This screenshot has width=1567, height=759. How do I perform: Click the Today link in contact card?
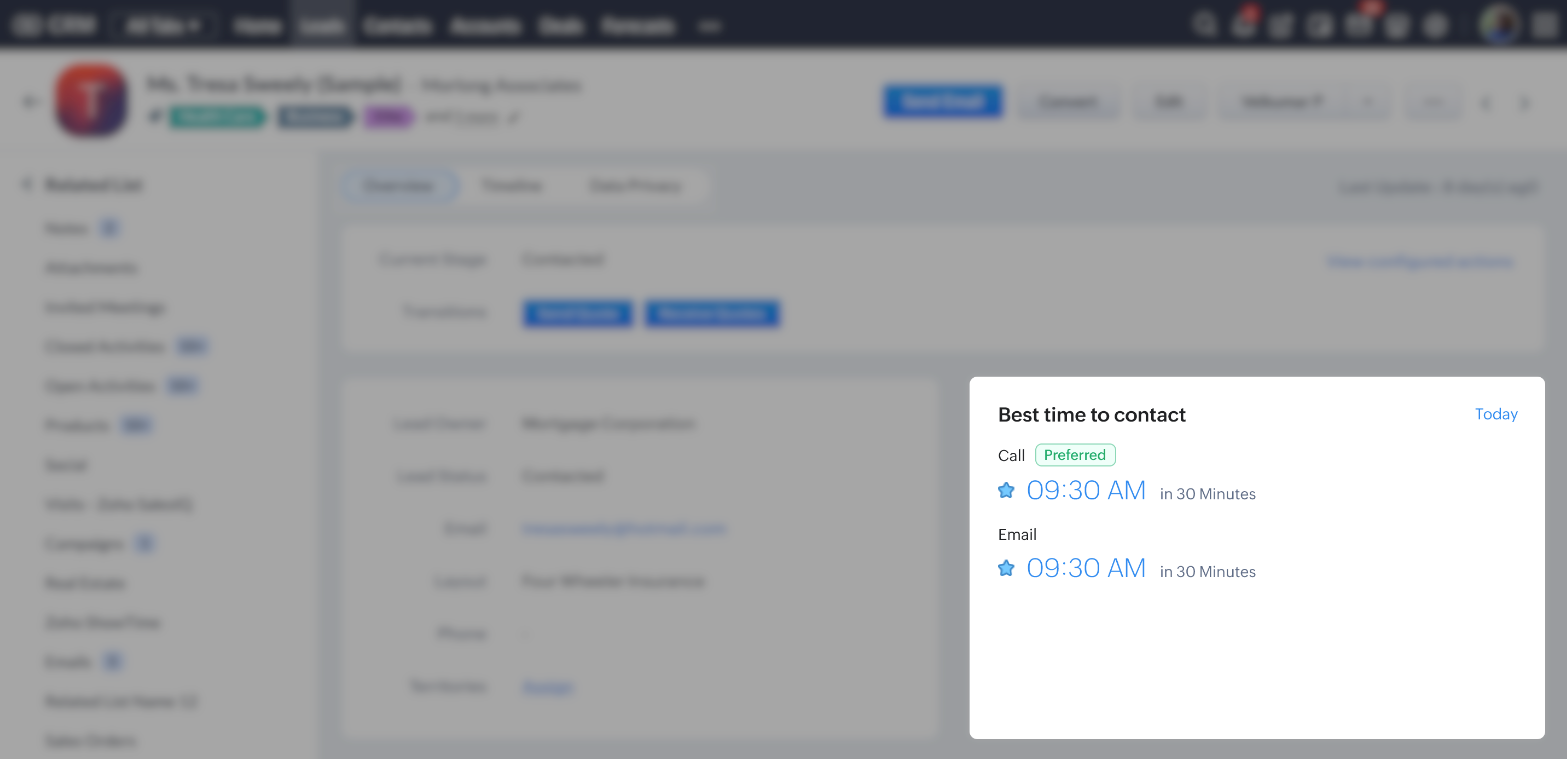[x=1496, y=414]
